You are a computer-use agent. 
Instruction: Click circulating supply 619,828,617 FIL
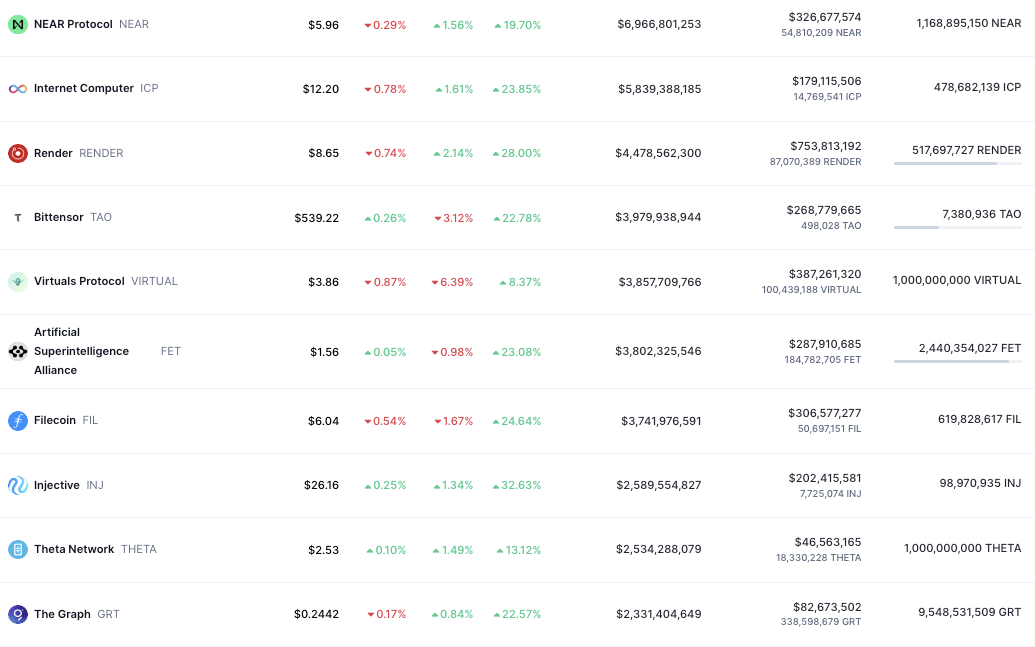click(980, 419)
